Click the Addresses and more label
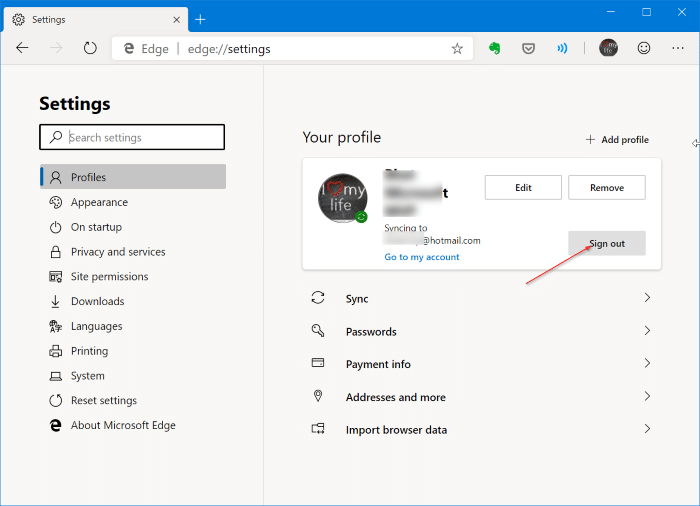 (x=396, y=397)
